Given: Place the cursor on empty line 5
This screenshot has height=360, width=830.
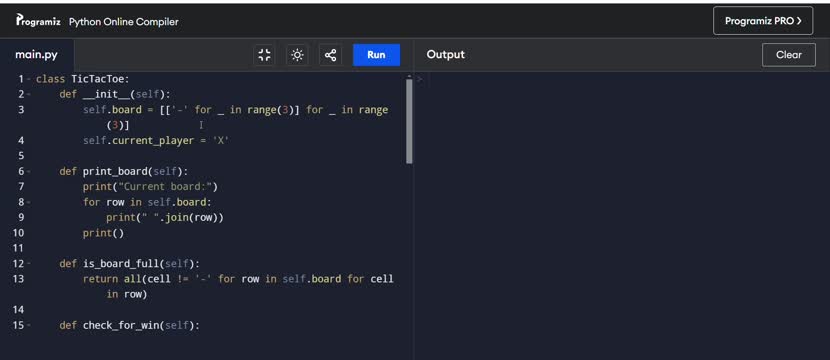Looking at the screenshot, I should click(x=212, y=156).
